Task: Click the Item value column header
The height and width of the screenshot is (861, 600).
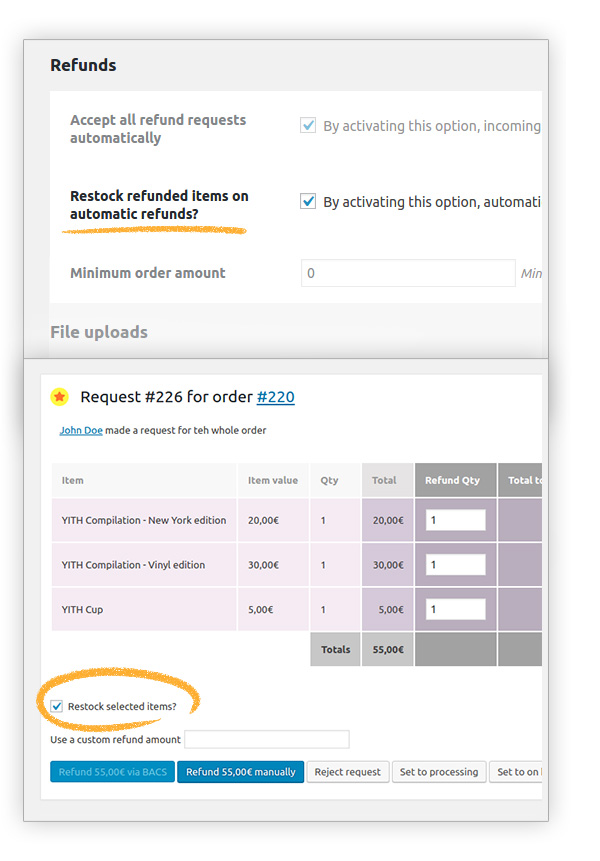Action: (273, 480)
